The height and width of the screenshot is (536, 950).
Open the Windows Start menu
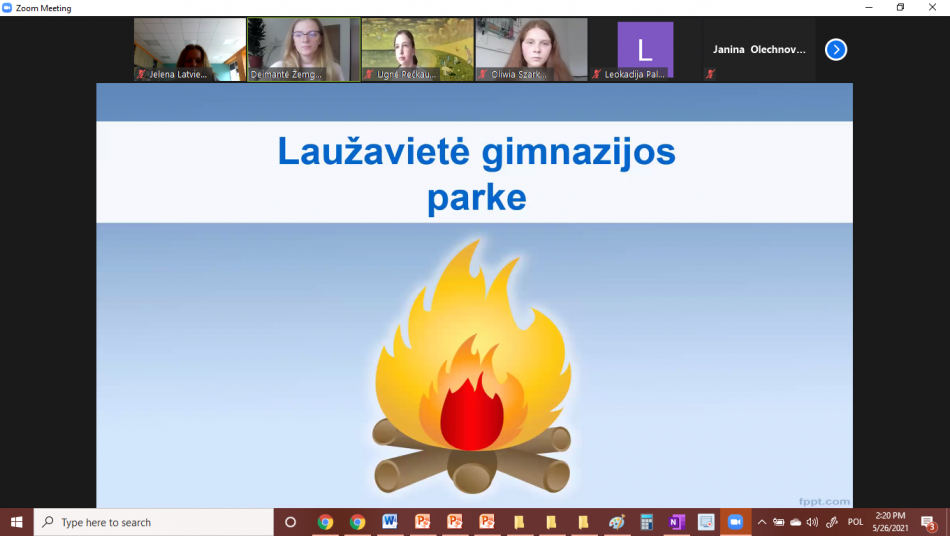click(16, 522)
